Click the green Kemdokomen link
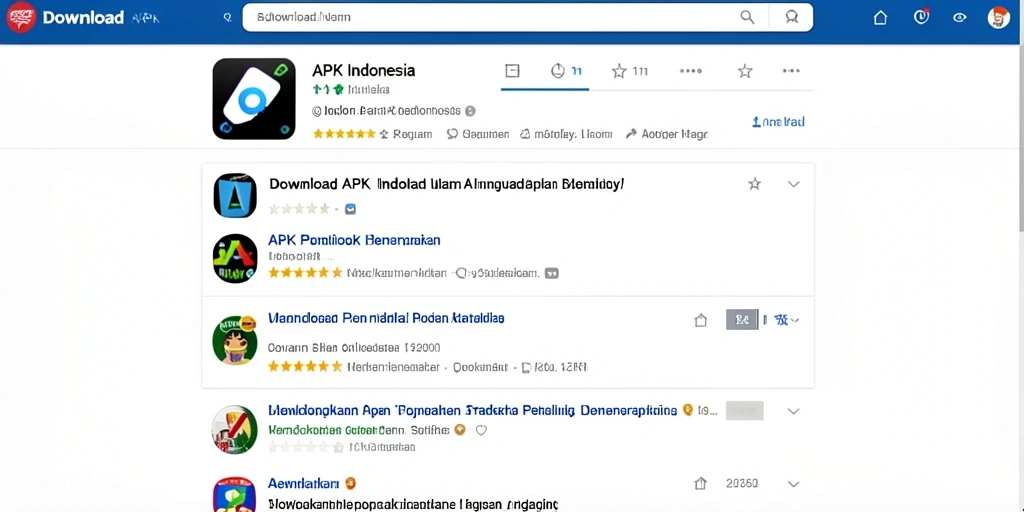 pyautogui.click(x=336, y=430)
